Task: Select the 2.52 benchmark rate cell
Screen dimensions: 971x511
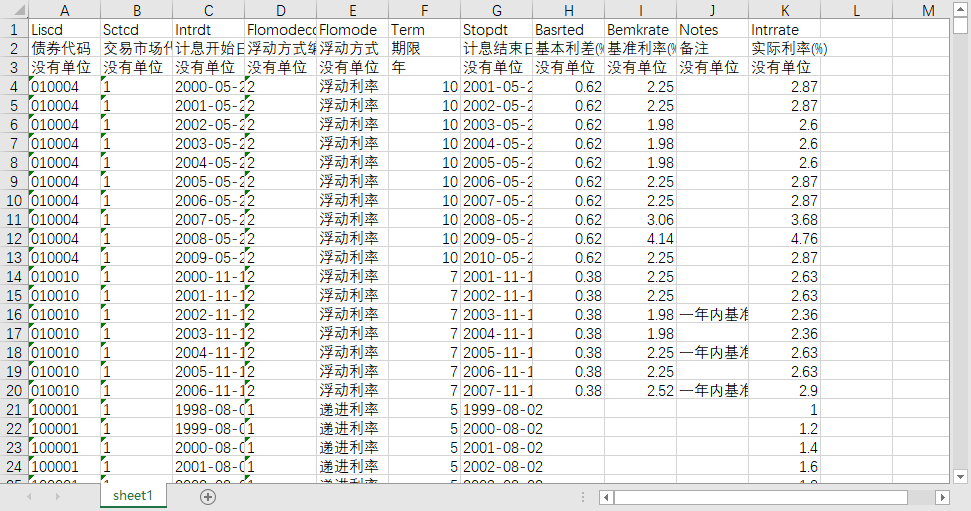Action: (x=640, y=391)
